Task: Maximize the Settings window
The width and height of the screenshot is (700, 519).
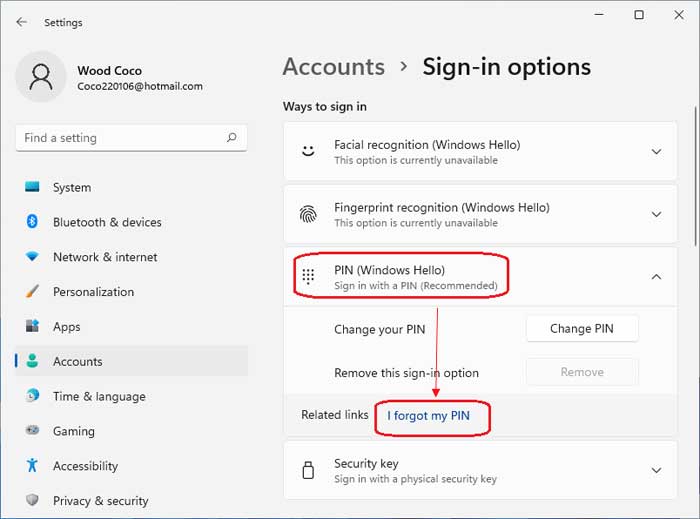Action: click(x=639, y=15)
